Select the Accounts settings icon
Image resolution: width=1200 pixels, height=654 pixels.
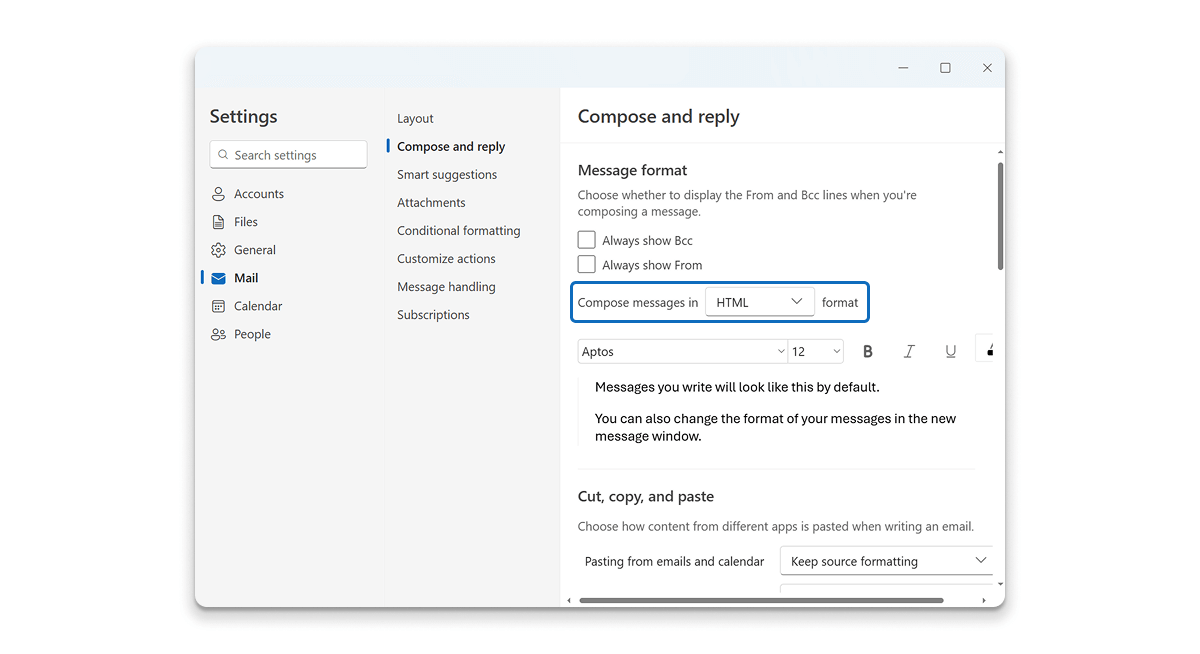218,193
